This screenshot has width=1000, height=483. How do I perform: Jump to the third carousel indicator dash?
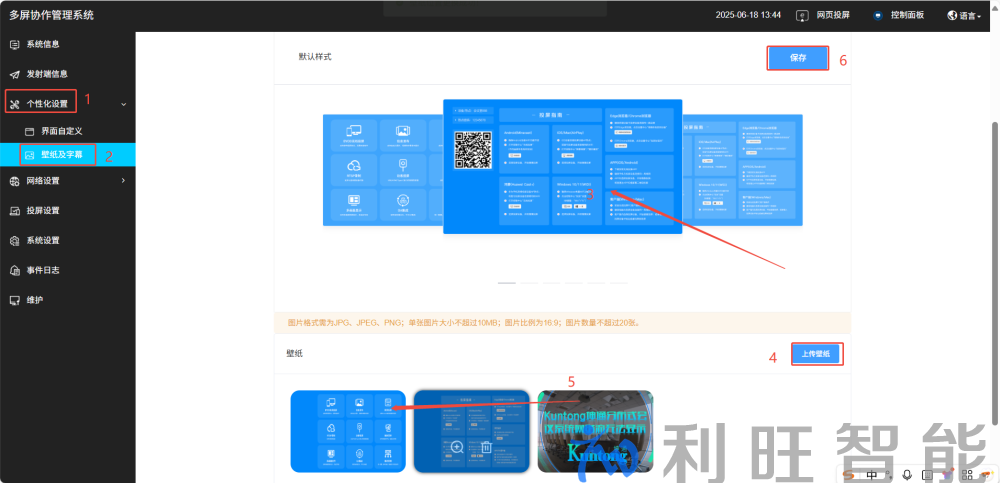(551, 283)
